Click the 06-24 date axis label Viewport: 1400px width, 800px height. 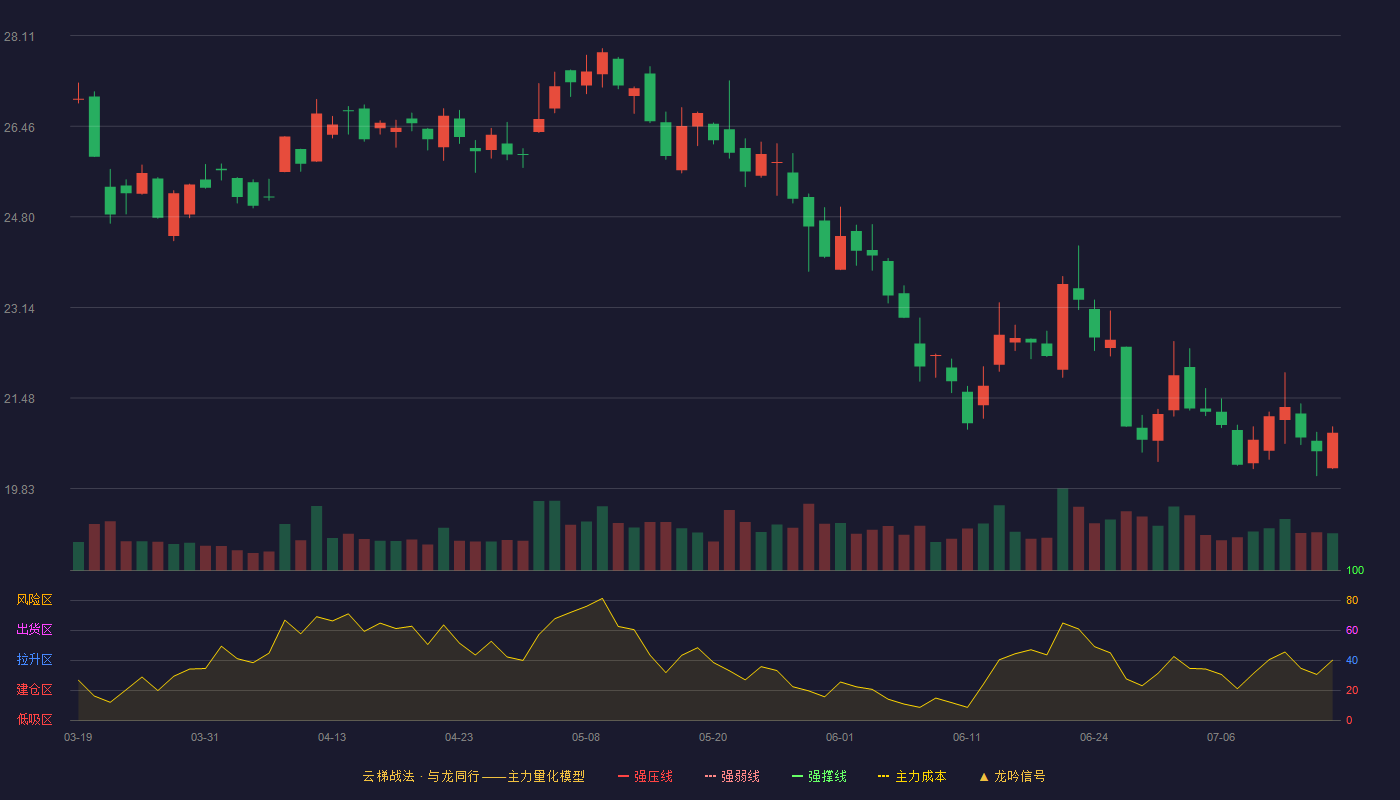1094,737
